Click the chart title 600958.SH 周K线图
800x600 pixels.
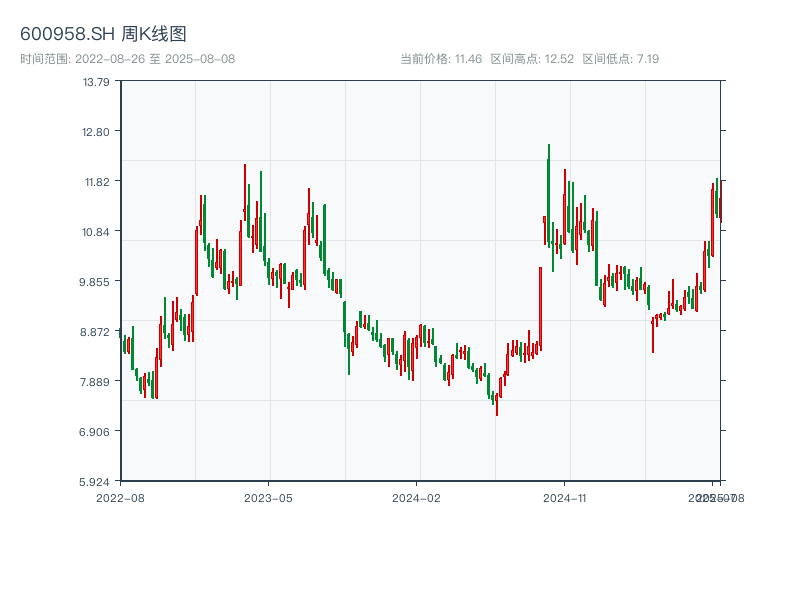tap(103, 34)
